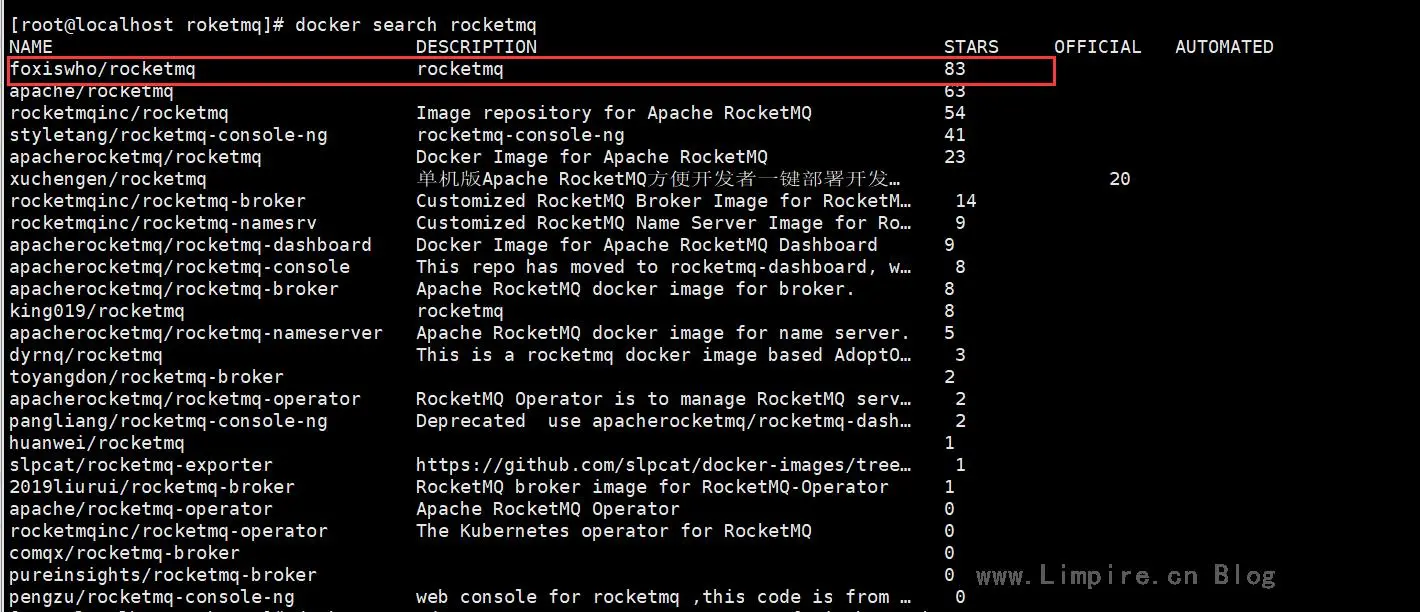Screen dimensions: 1420x612
Task: Click 'Customized RocketMQ Broker Image' description
Action: click(664, 201)
